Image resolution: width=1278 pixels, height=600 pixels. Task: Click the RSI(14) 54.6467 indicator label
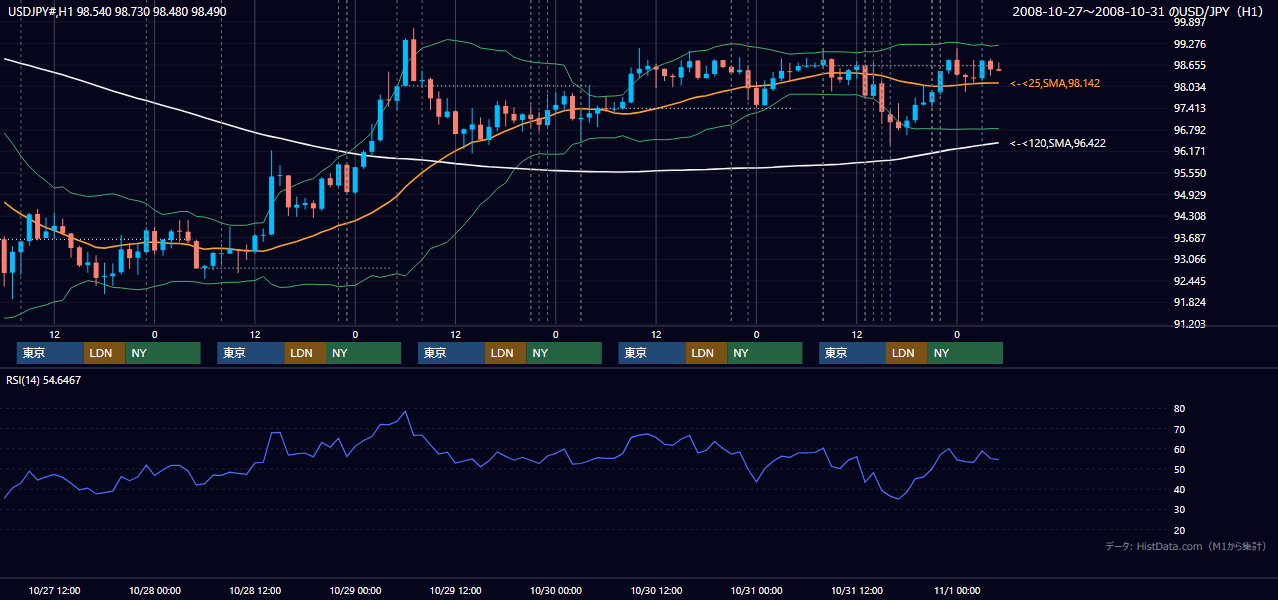point(44,380)
